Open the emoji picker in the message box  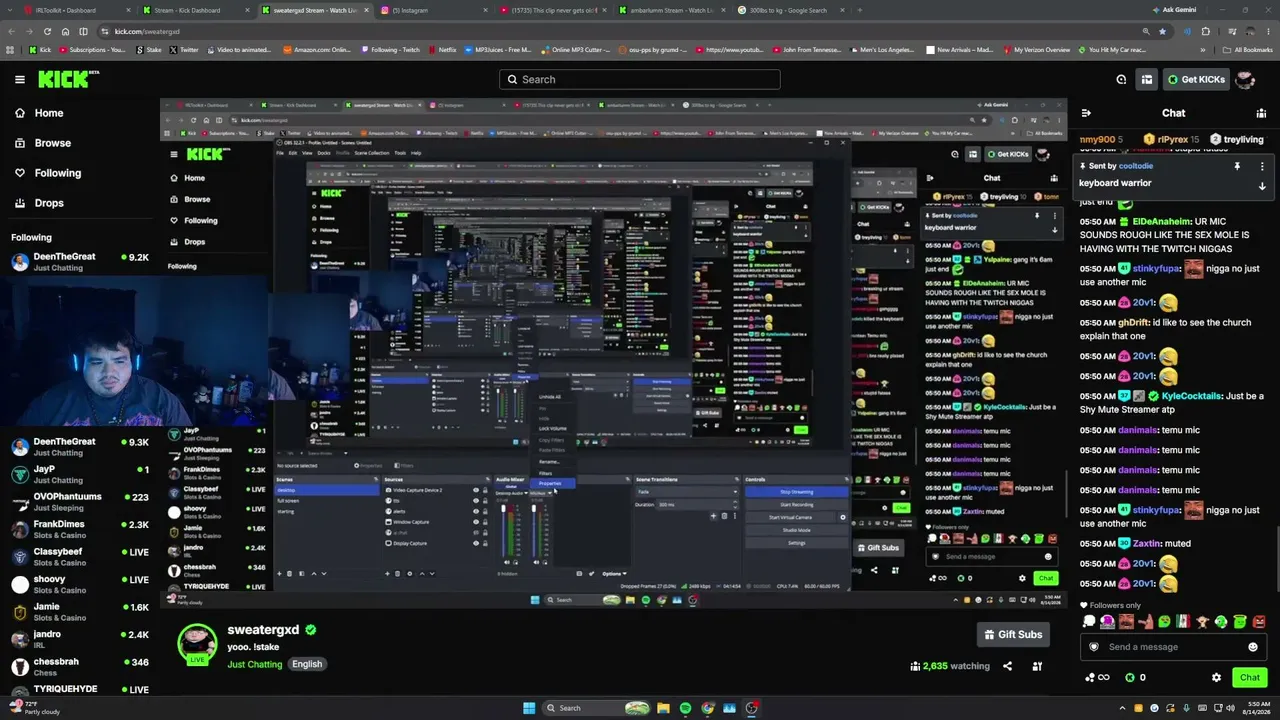click(1253, 647)
